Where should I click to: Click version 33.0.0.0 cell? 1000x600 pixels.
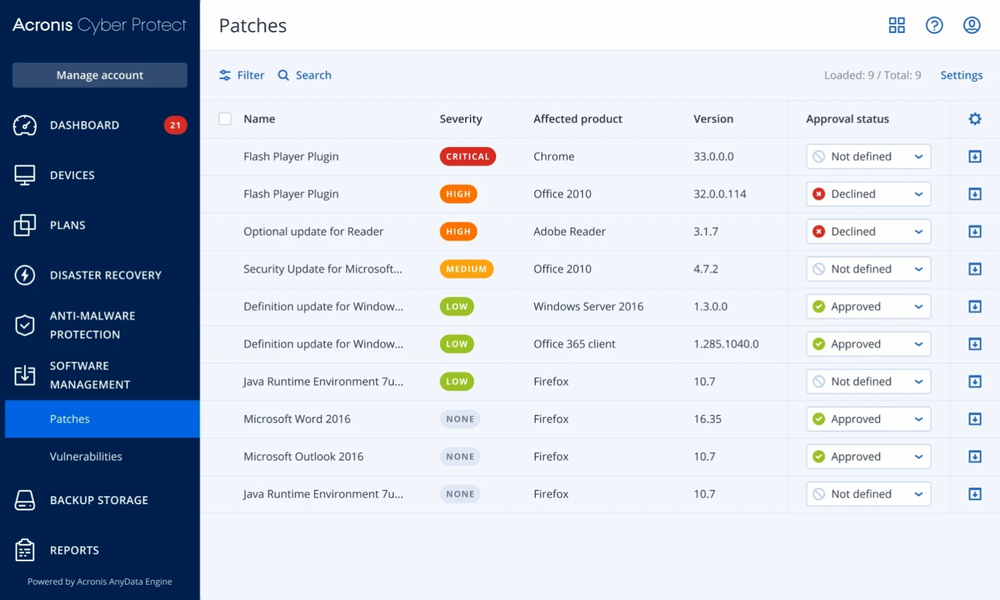pos(714,157)
